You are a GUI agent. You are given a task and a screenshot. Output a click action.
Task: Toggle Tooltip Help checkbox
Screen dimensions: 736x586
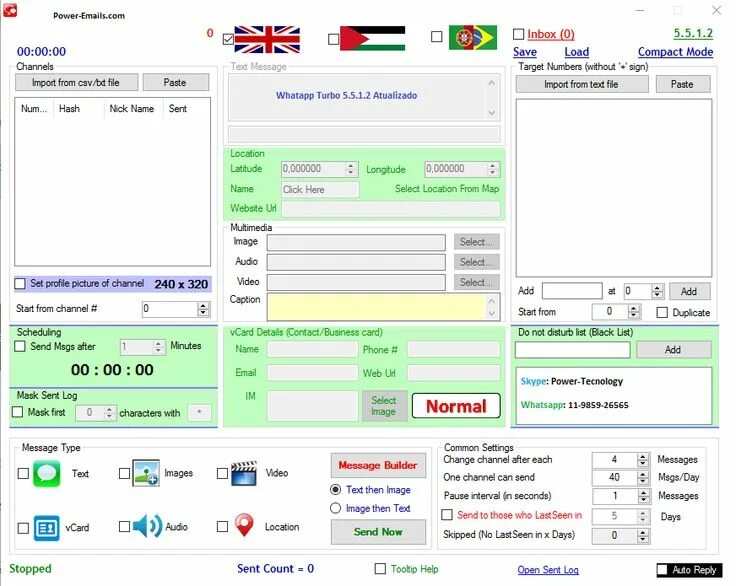coord(380,569)
